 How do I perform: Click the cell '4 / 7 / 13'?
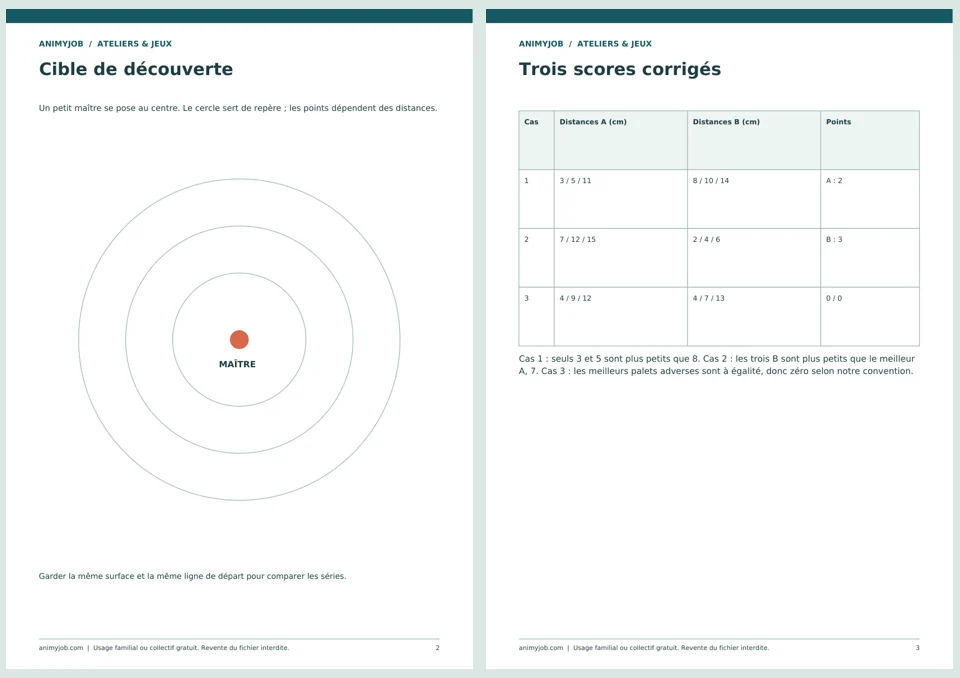tap(754, 317)
